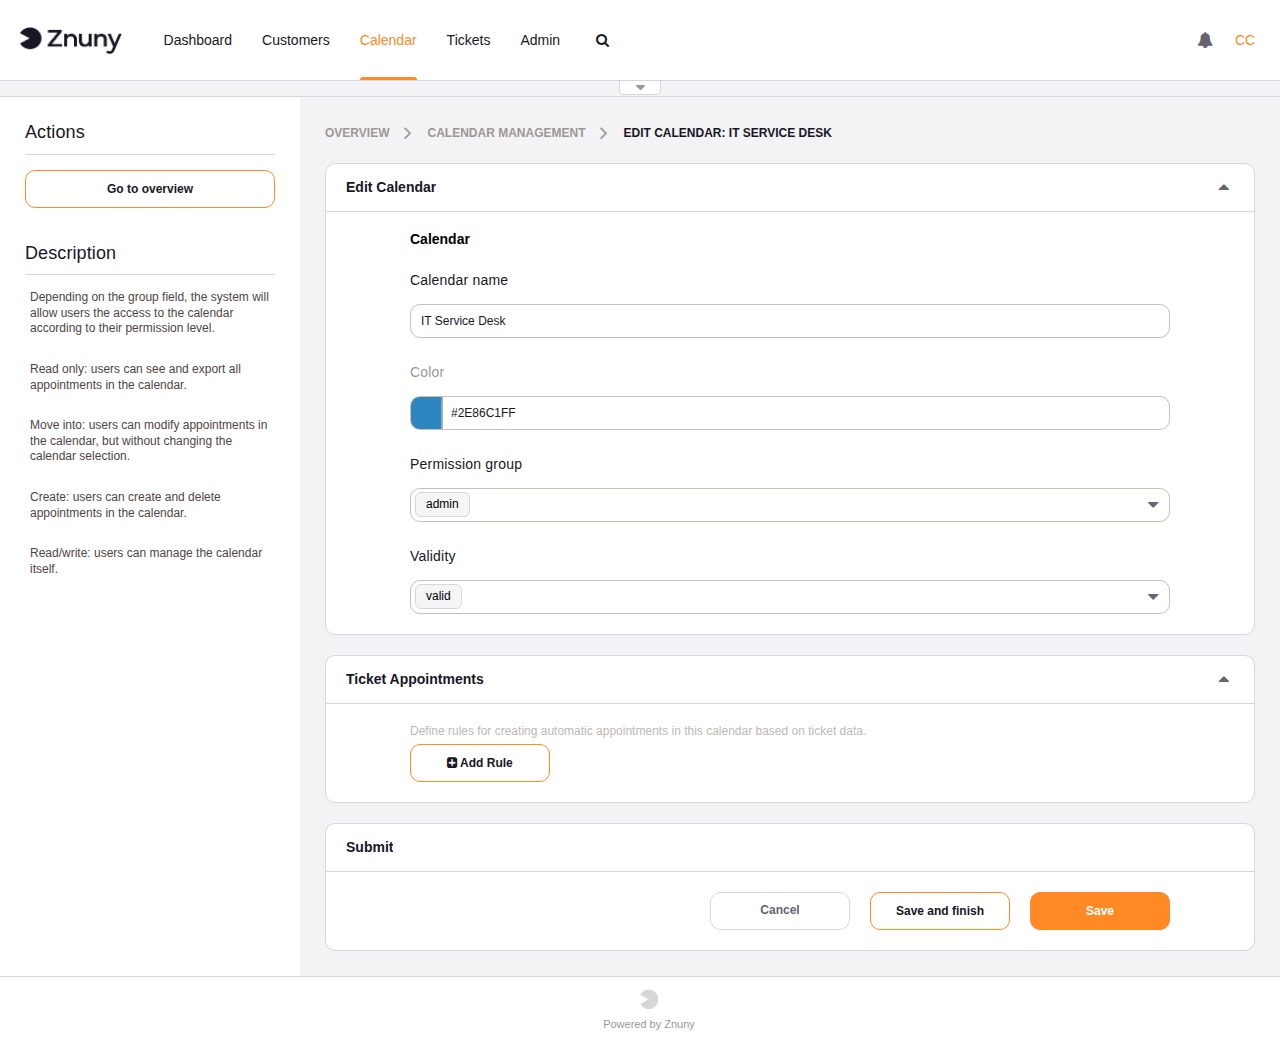
Task: Click the Powered by Znuny footer logo
Action: click(649, 999)
